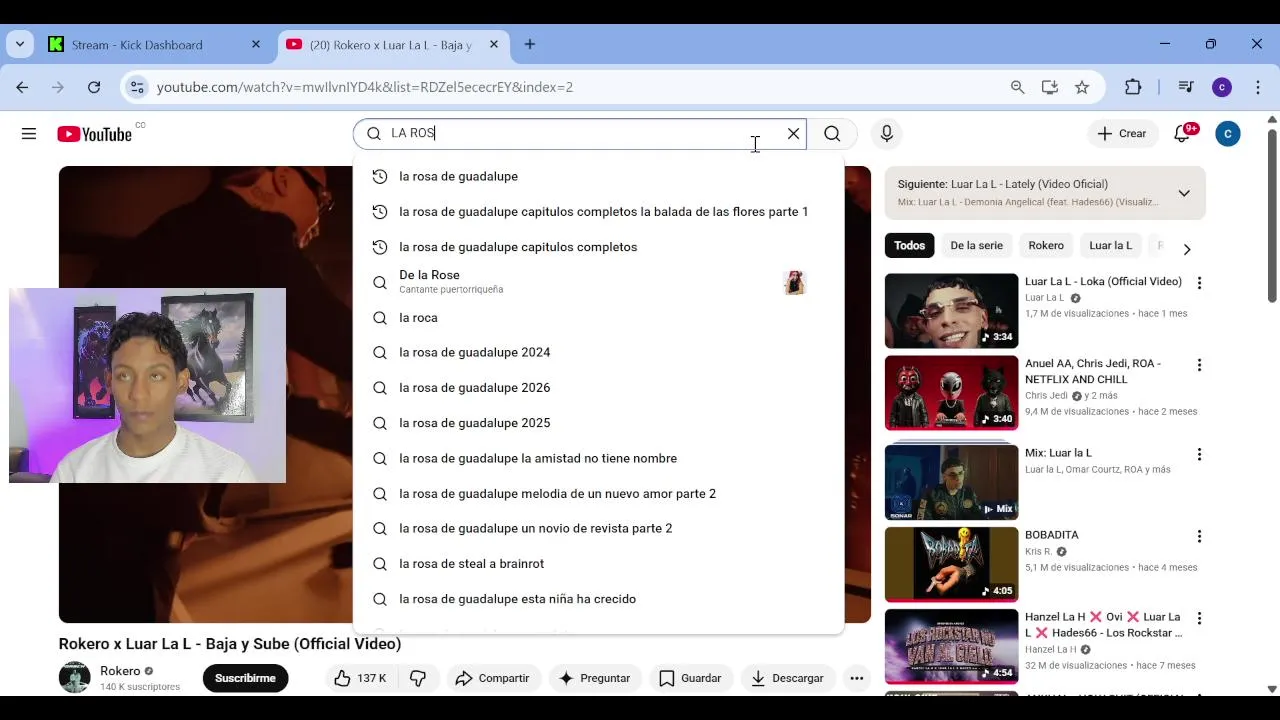Open options for Luar La L - Loka video
Image resolution: width=1280 pixels, height=720 pixels.
[1199, 283]
